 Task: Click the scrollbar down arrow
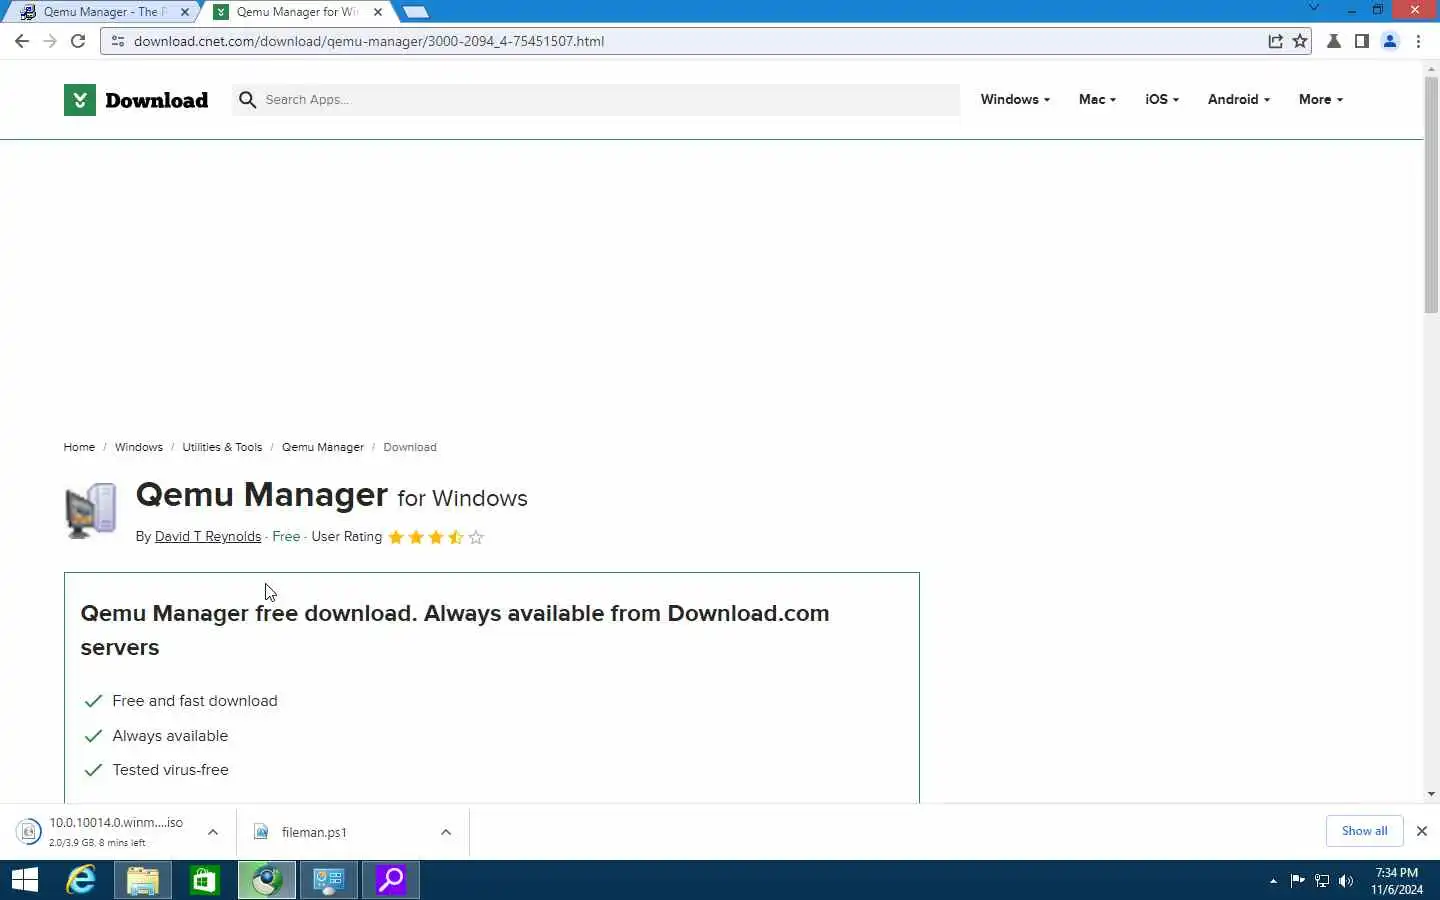pos(1431,794)
